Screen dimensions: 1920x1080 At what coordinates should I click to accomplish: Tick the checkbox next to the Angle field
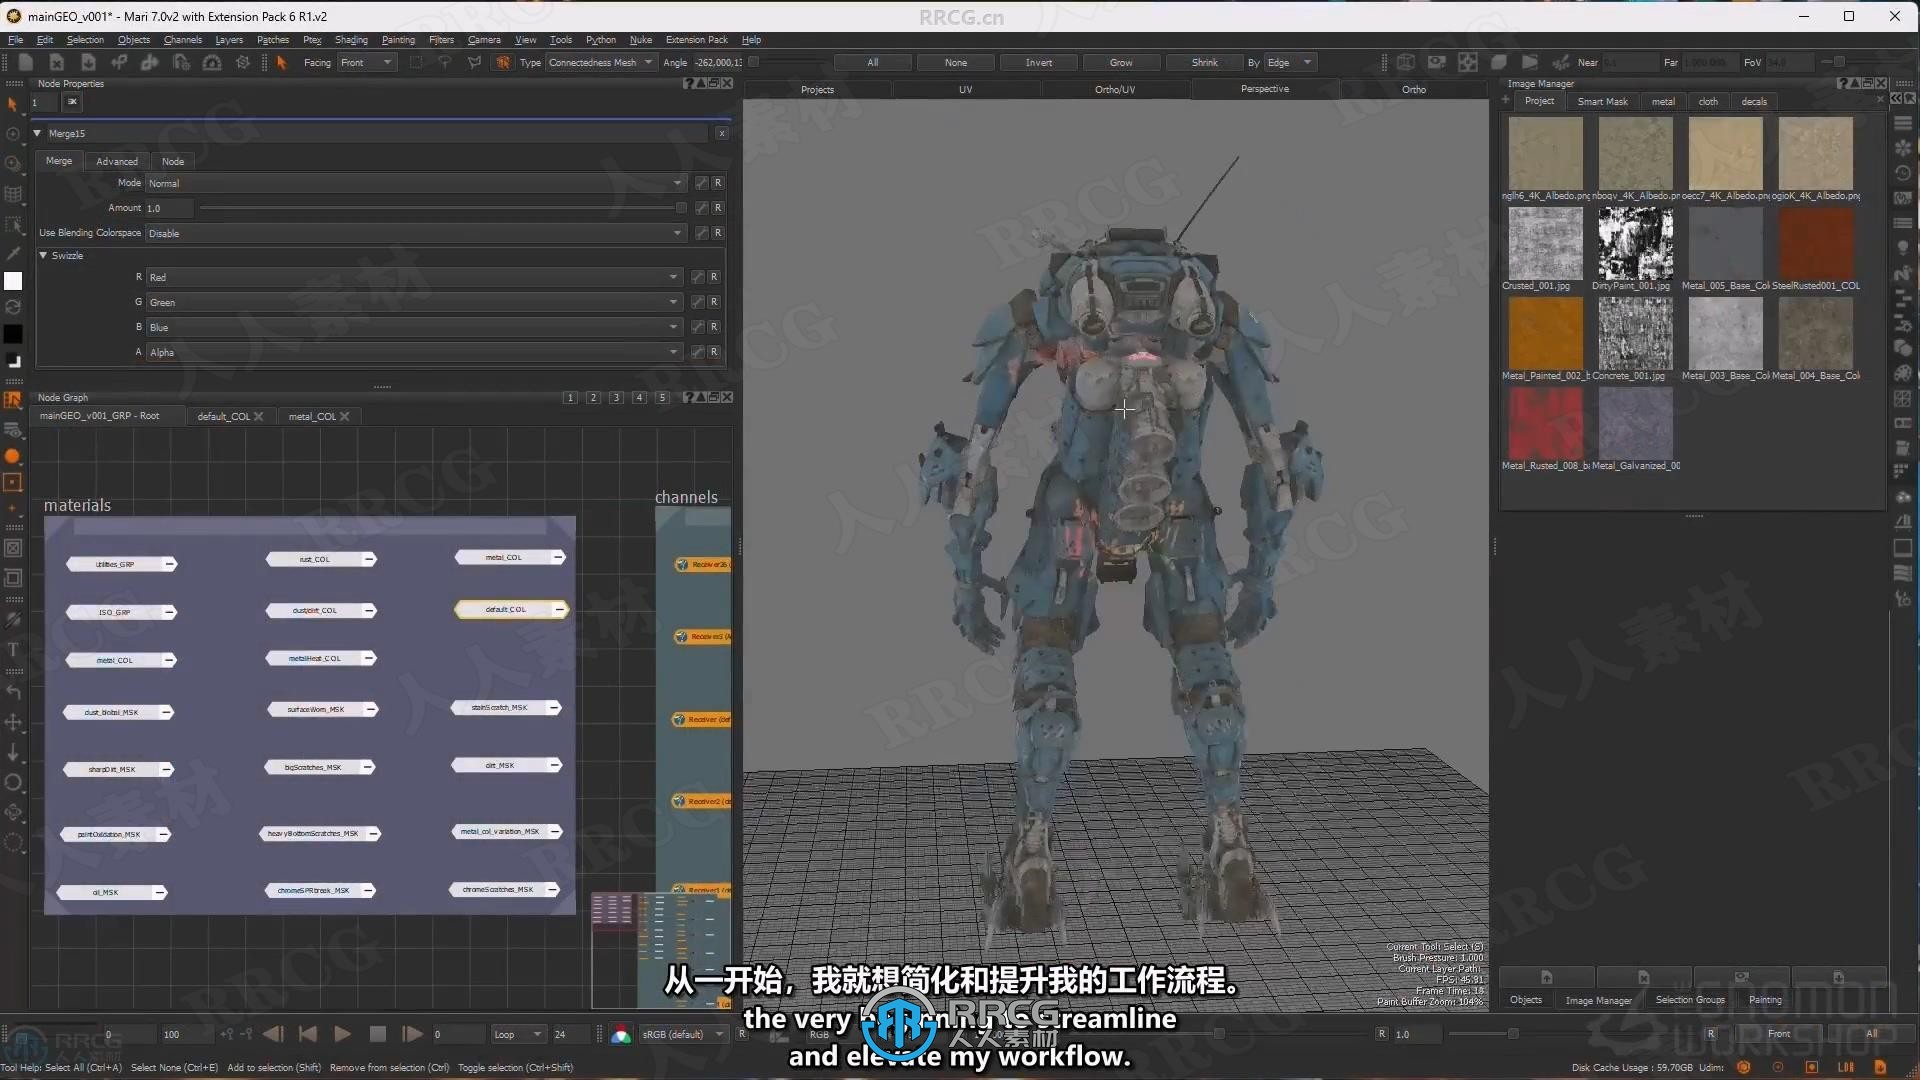[x=754, y=62]
